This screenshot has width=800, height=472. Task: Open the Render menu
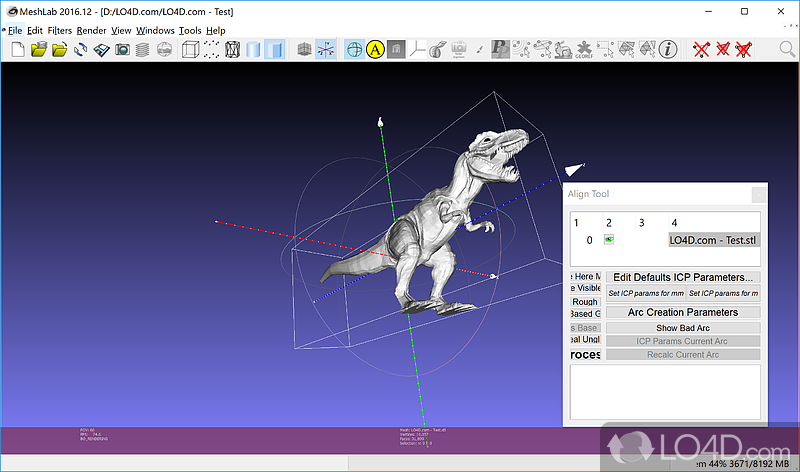click(91, 30)
